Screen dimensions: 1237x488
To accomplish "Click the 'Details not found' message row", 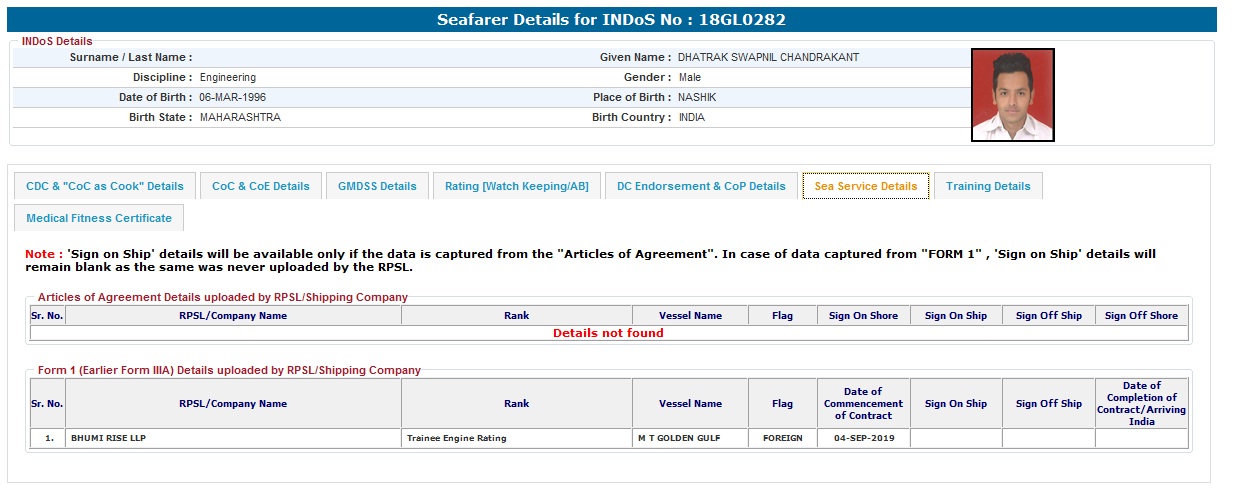I will 608,333.
